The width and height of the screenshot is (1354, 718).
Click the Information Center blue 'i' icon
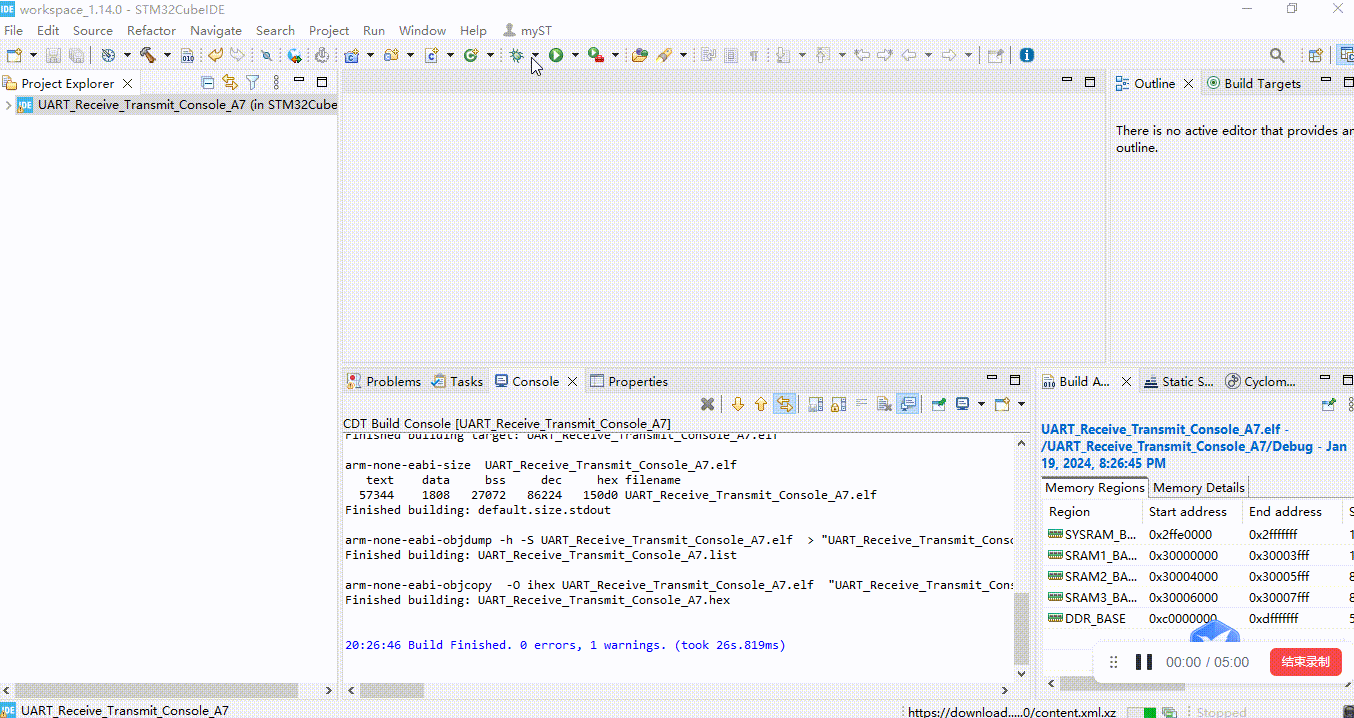(1026, 55)
